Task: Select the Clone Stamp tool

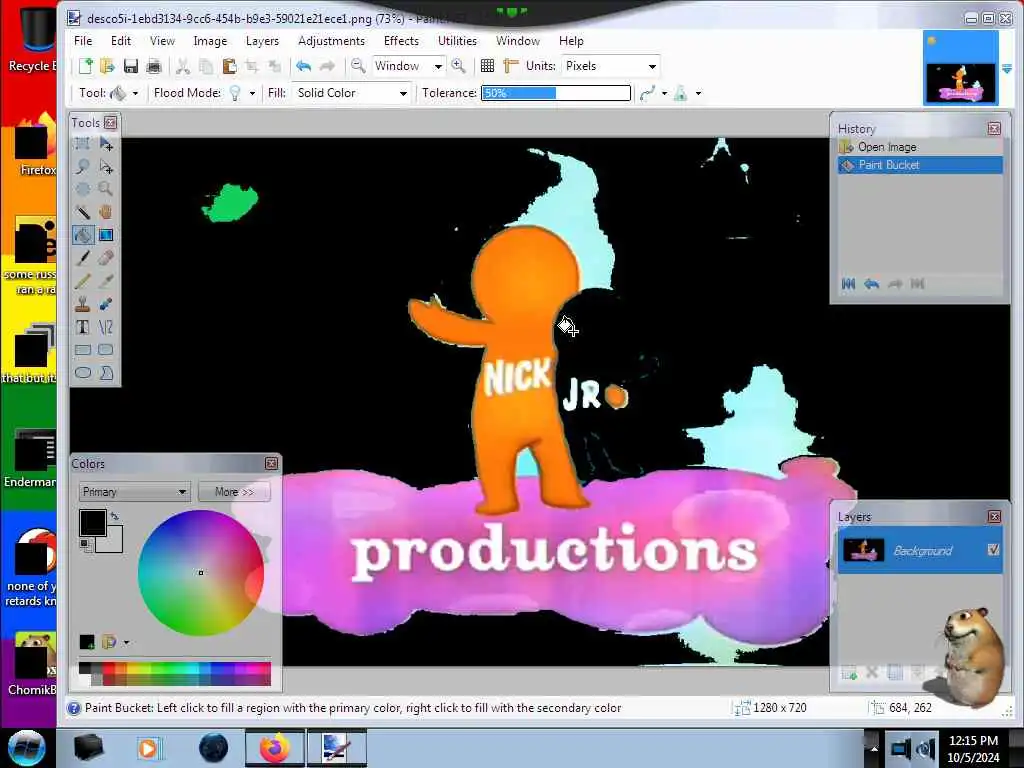Action: [83, 304]
